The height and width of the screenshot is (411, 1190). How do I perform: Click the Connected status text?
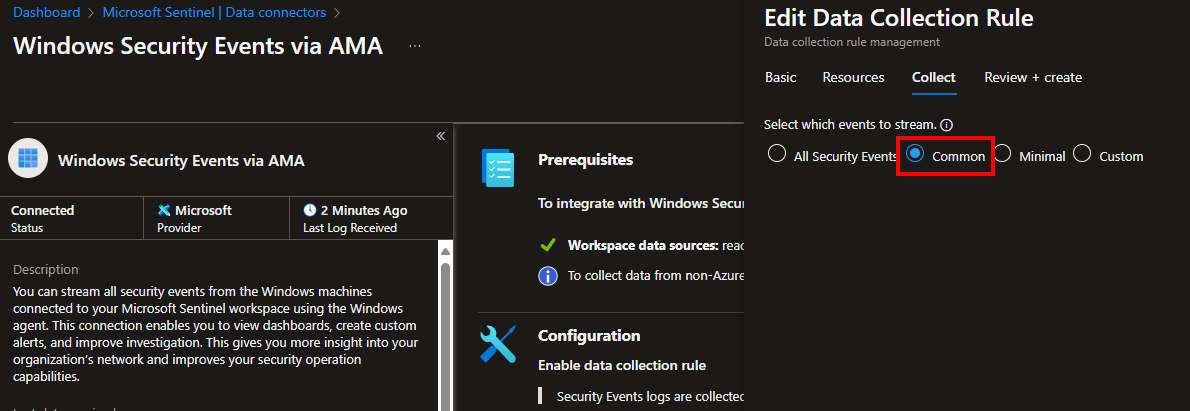tap(42, 210)
